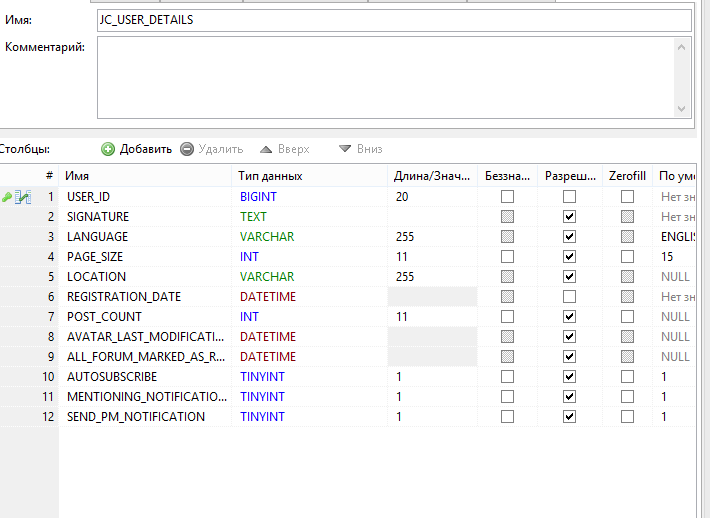This screenshot has width=710, height=518.
Task: Select the MENTIONING_NOTIFICATIO... column name
Action: [x=147, y=397]
